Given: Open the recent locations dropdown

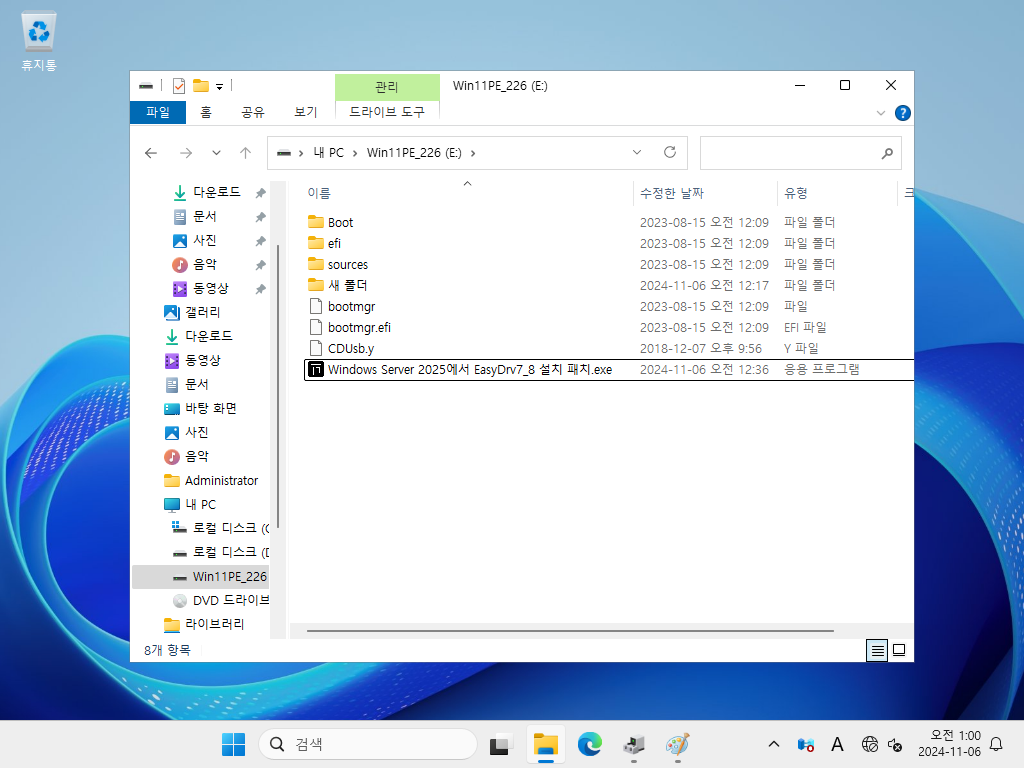Looking at the screenshot, I should [x=216, y=153].
